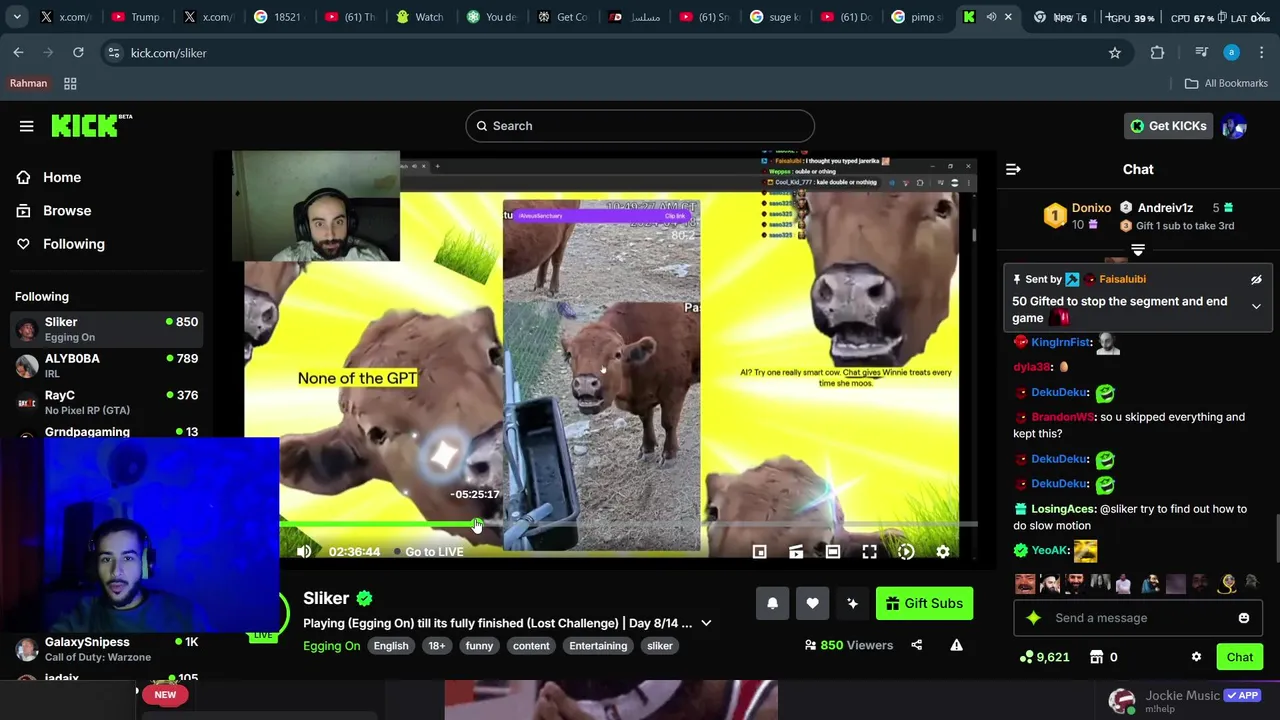Open the Kick hamburger sidebar menu
This screenshot has height=720, width=1280.
pos(27,126)
